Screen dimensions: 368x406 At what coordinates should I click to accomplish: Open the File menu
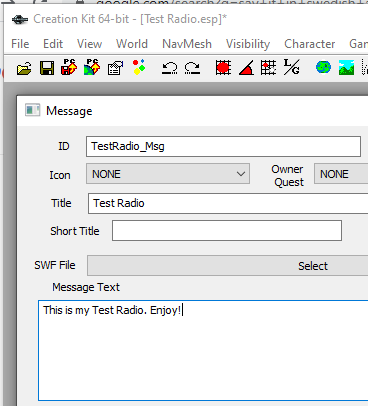coord(20,44)
